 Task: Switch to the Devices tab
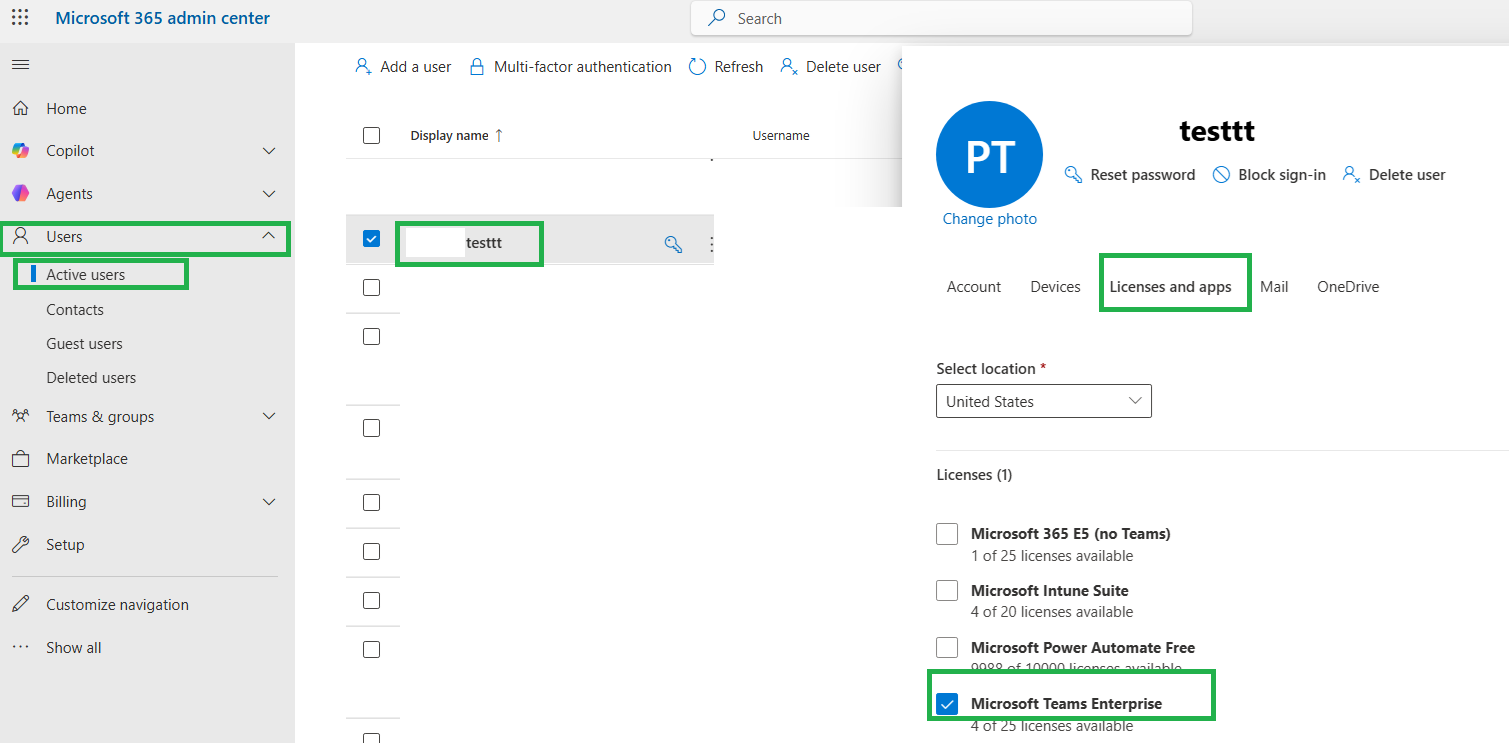(x=1055, y=286)
